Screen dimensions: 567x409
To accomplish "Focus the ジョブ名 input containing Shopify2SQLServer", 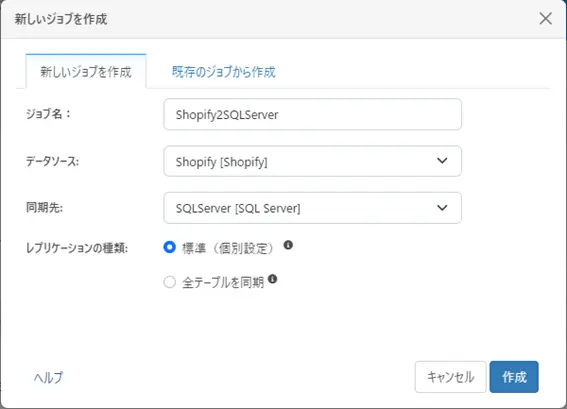I will click(312, 114).
